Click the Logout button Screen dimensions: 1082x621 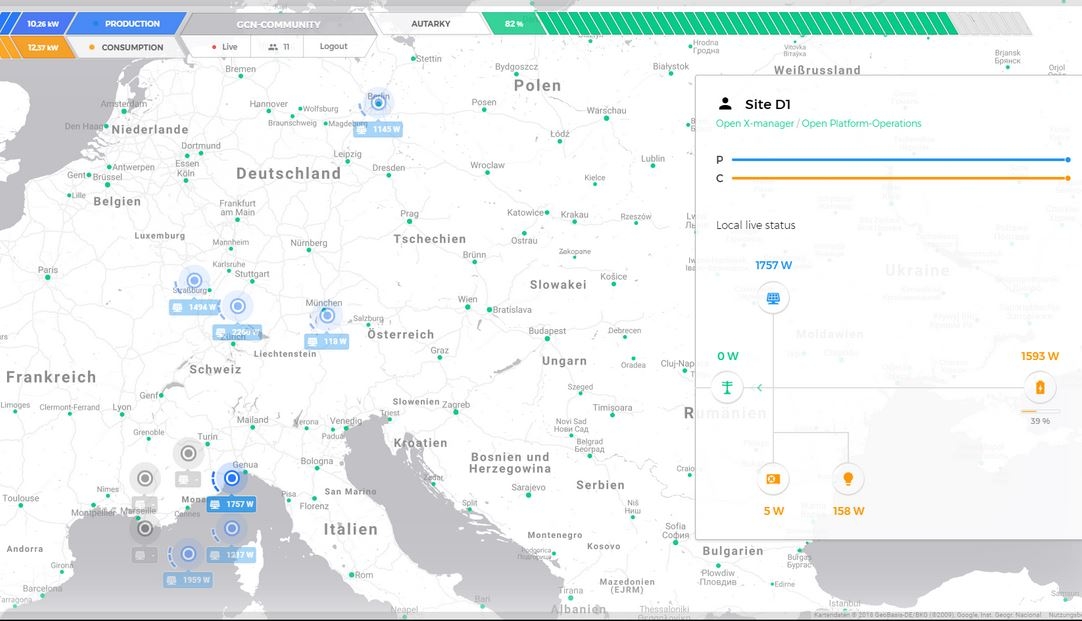(333, 46)
